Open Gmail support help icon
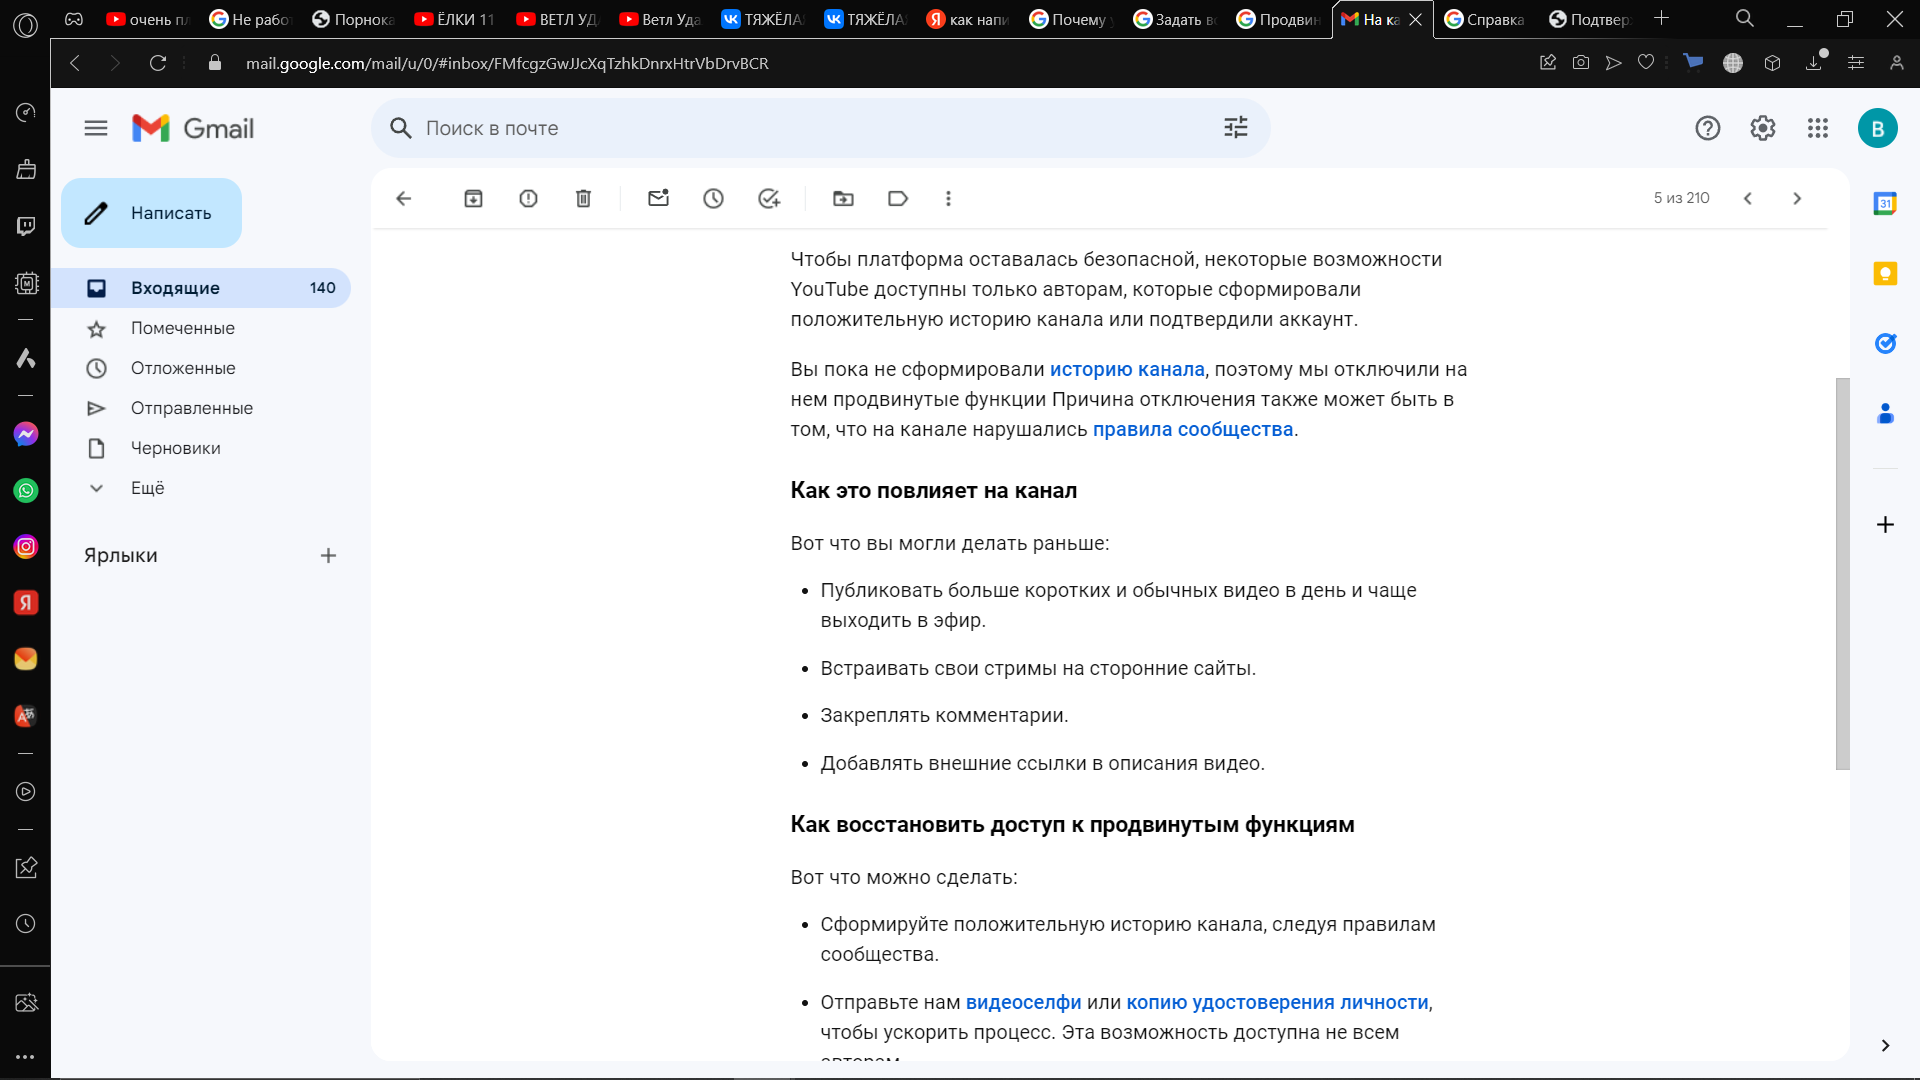Viewport: 1920px width, 1080px height. point(1708,128)
